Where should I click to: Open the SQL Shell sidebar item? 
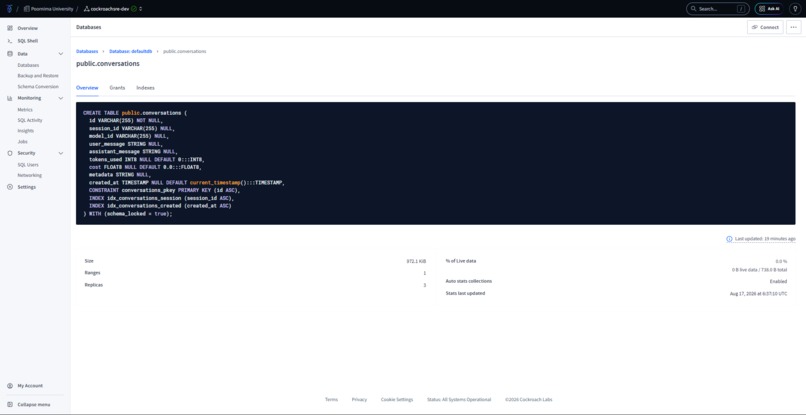27,41
